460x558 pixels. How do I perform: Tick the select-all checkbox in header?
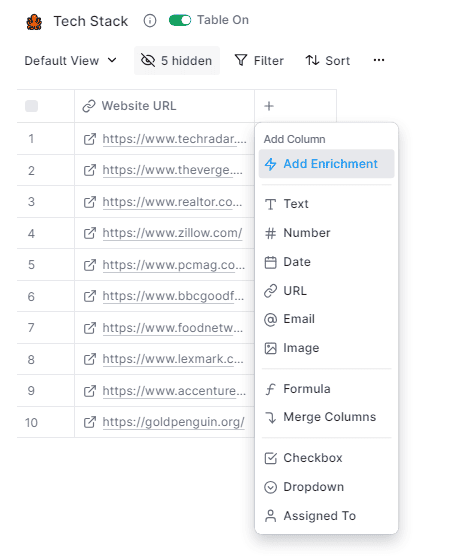tap(31, 106)
